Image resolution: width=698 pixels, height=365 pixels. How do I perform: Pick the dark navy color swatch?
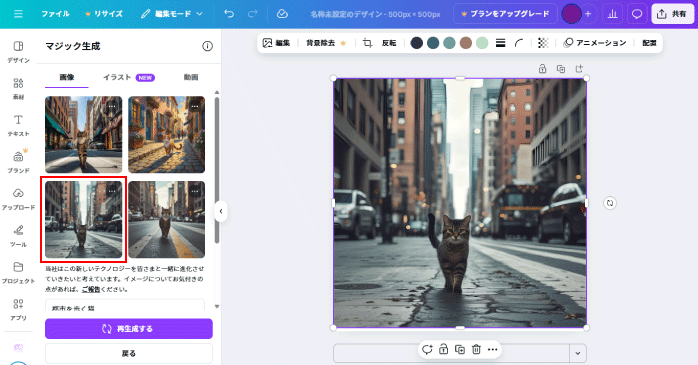click(x=416, y=43)
